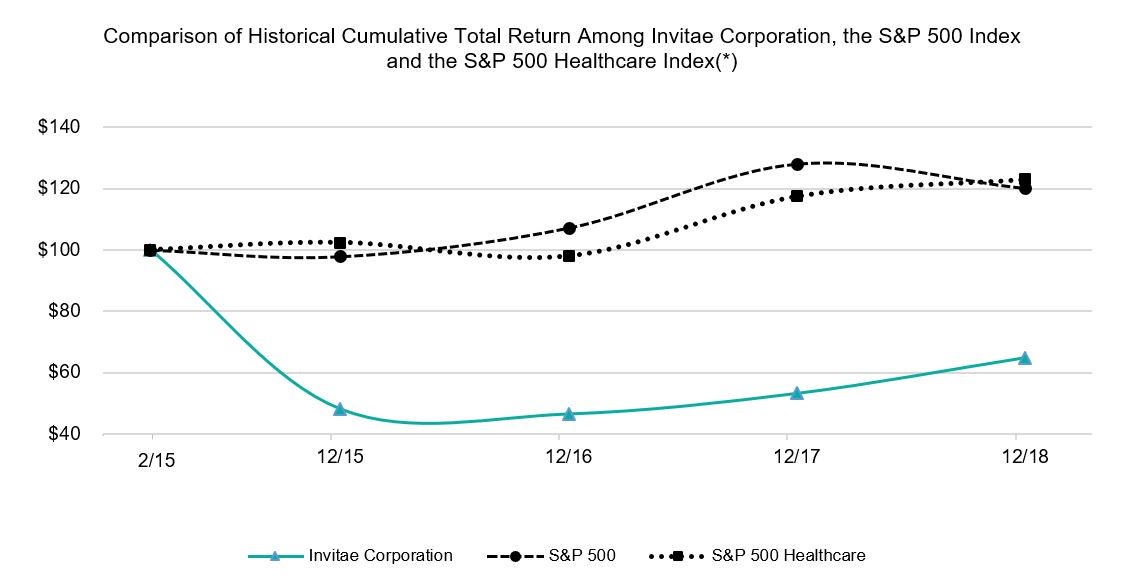Screen dimensions: 1129x582
Task: Click Invitae triangle marker at 12/16
Action: (569, 414)
